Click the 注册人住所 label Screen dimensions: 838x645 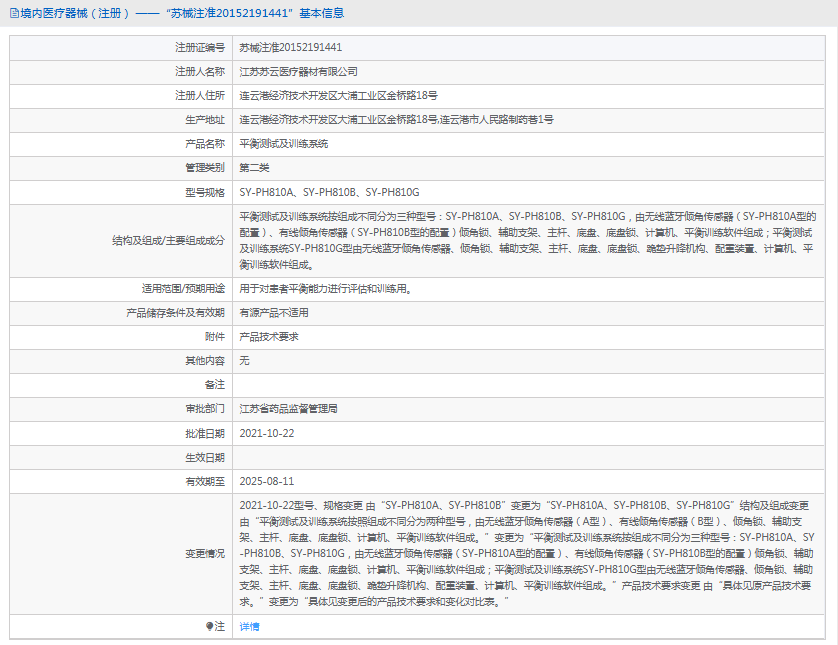point(200,96)
